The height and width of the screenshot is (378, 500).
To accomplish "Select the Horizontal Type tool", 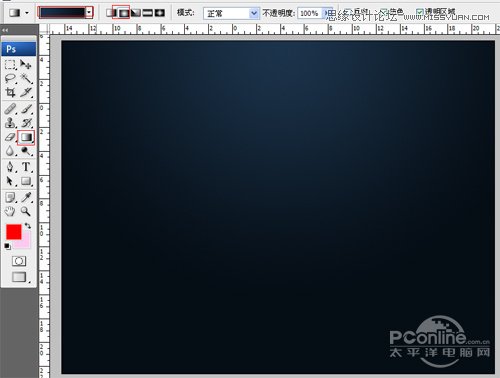I will click(x=26, y=167).
